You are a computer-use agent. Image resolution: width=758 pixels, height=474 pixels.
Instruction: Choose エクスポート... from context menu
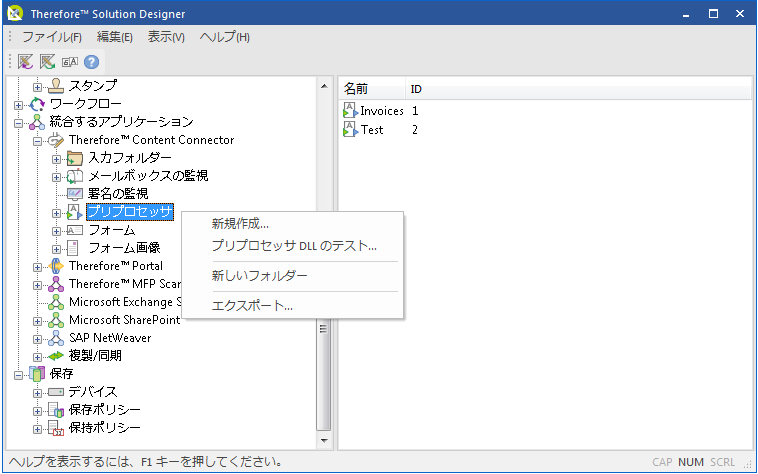pyautogui.click(x=292, y=306)
